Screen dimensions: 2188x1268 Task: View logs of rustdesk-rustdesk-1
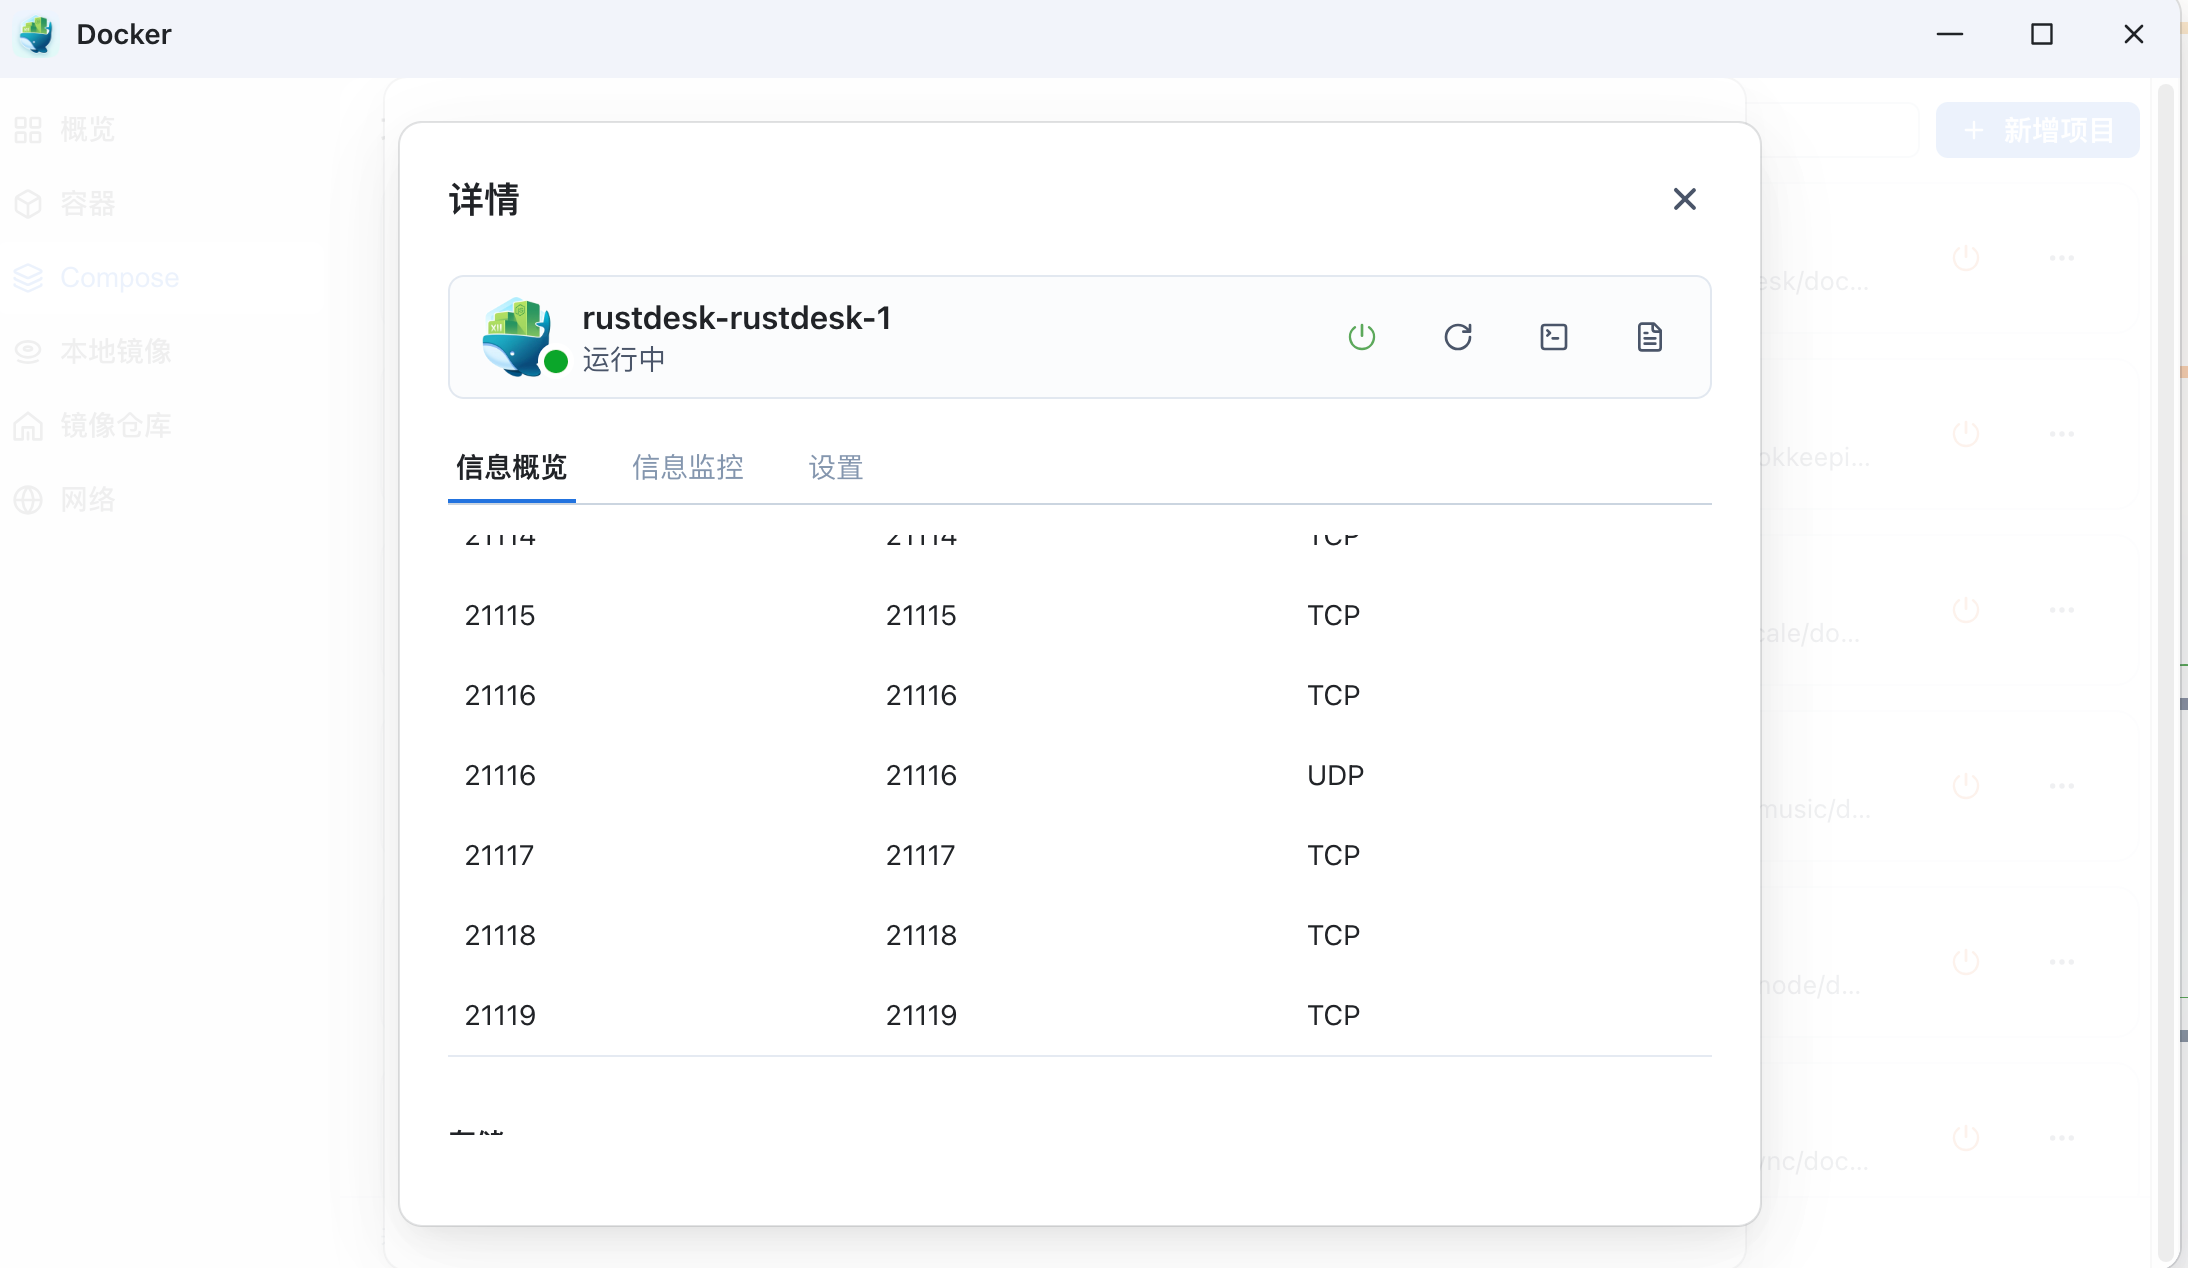tap(1648, 337)
